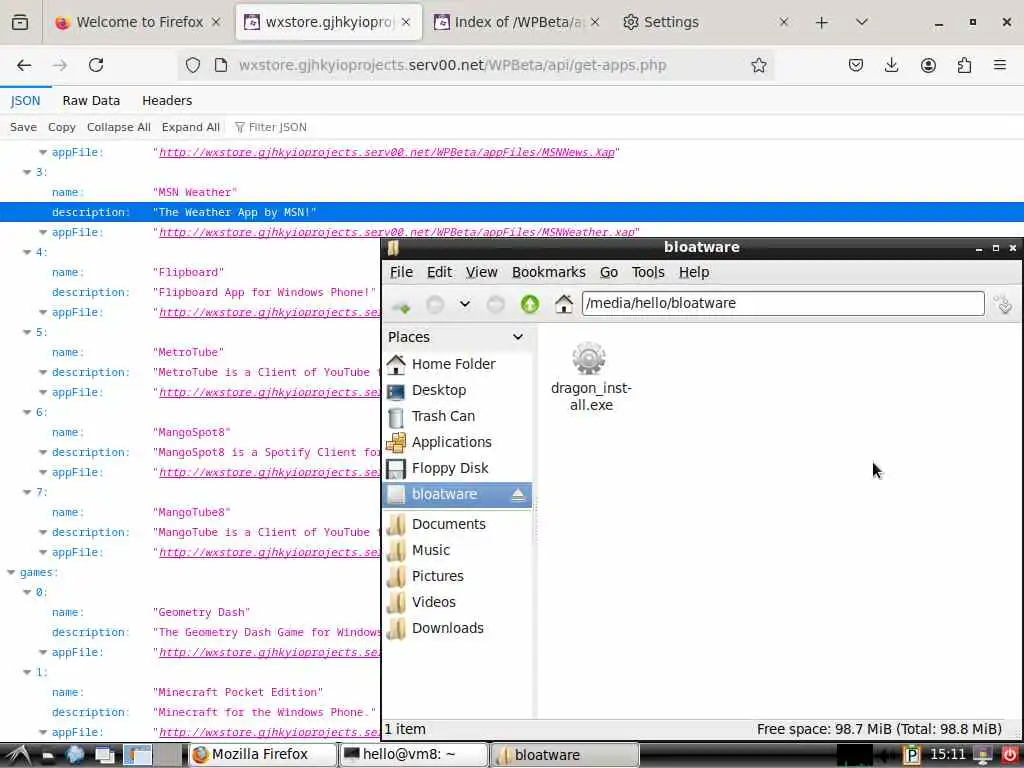This screenshot has height=768, width=1024.
Task: Click Copy in JSON viewer toolbar
Action: tap(61, 127)
